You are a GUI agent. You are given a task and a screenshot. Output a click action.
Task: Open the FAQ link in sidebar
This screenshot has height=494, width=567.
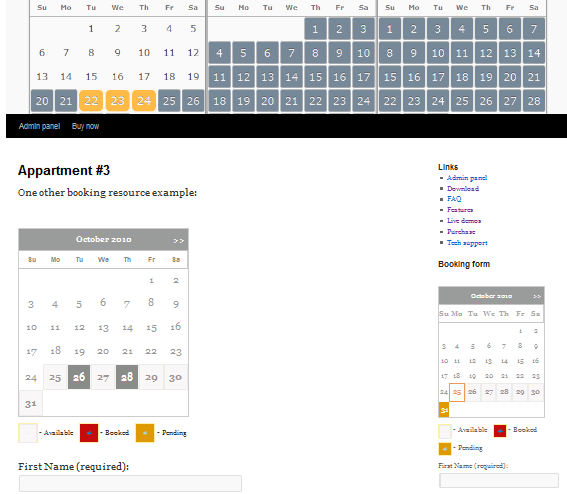click(454, 199)
